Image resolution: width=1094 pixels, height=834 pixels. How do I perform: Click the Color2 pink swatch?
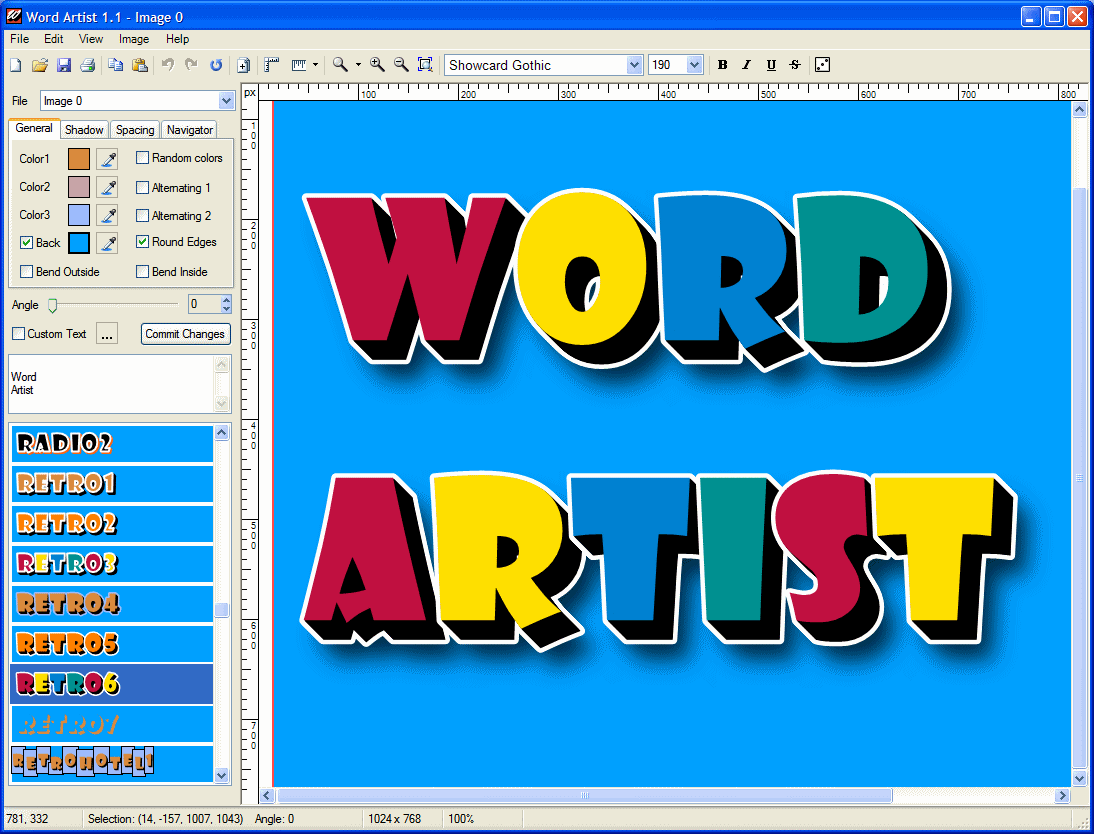pos(79,187)
